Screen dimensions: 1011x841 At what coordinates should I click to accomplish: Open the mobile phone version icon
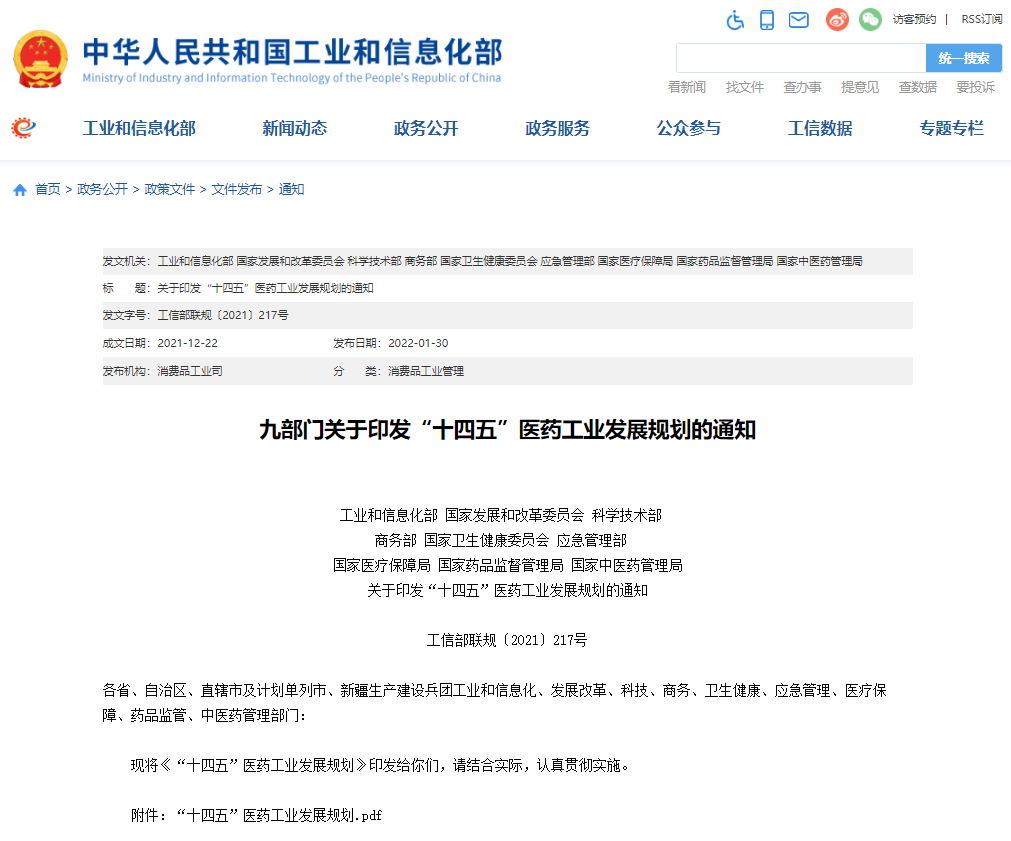pos(767,20)
